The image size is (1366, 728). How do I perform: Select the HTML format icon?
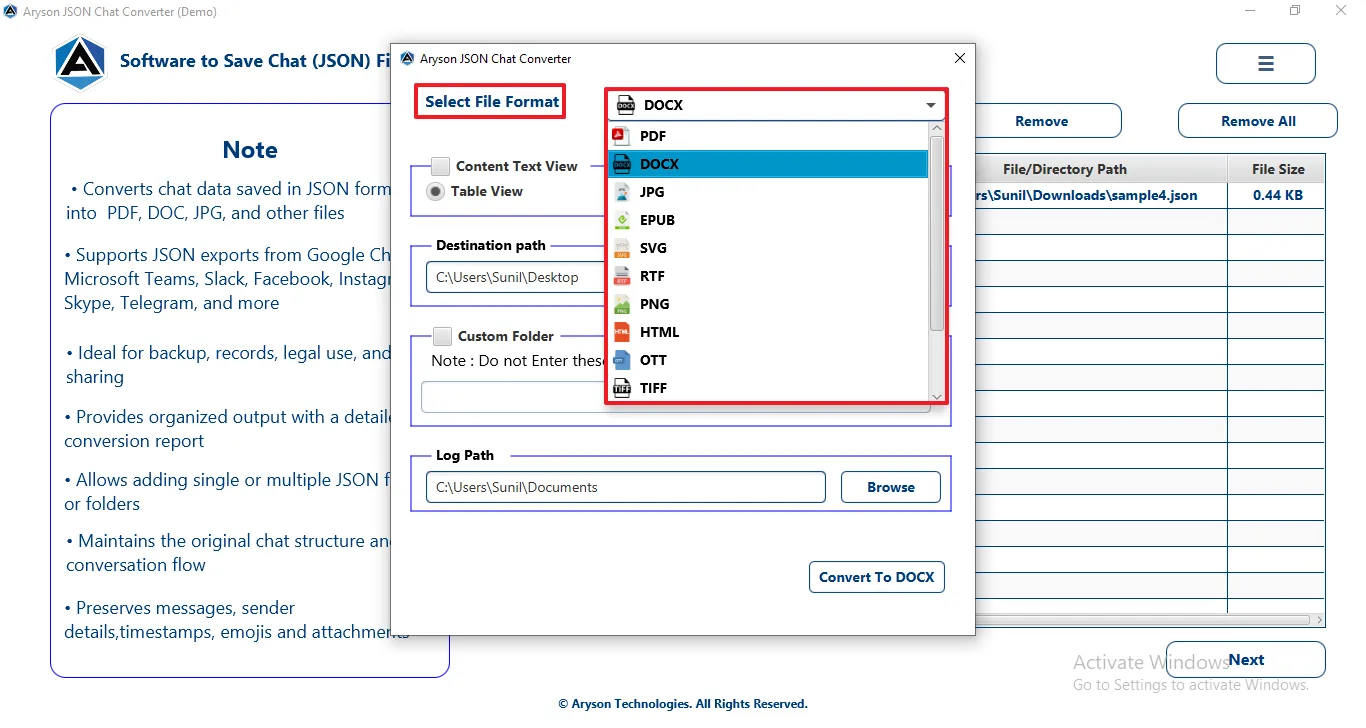click(x=622, y=332)
